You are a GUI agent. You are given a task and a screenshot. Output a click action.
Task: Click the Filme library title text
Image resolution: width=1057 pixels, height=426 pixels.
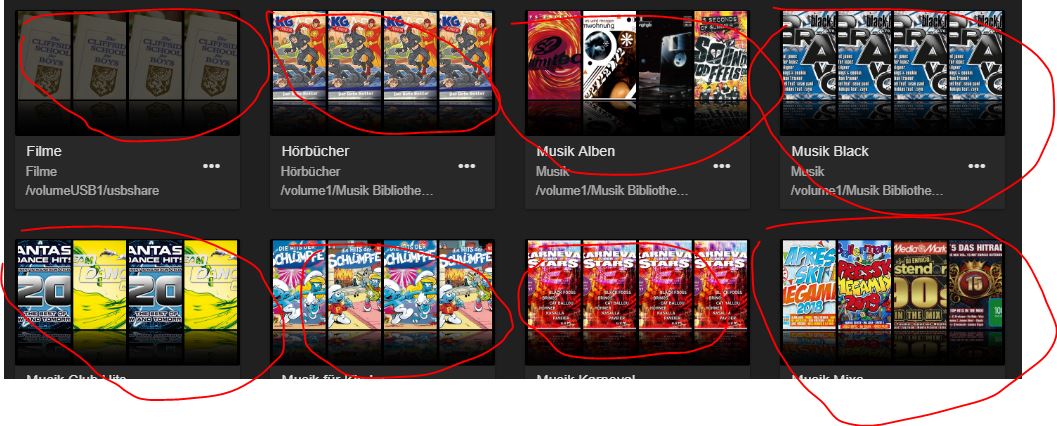point(44,151)
